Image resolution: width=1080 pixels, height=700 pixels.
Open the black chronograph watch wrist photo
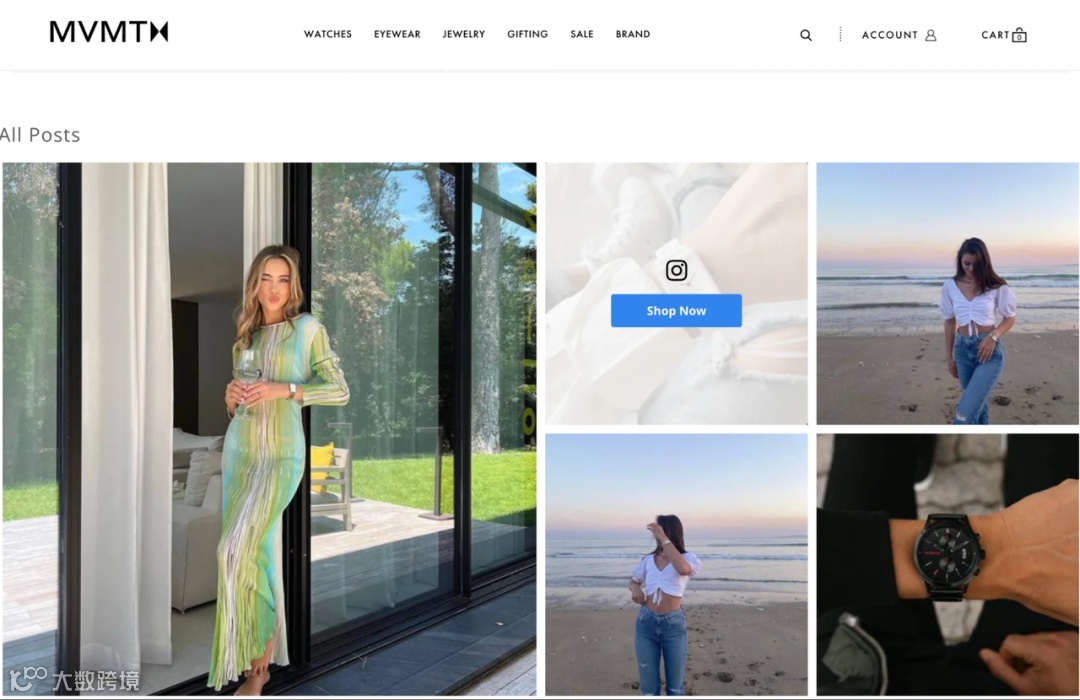(x=948, y=564)
